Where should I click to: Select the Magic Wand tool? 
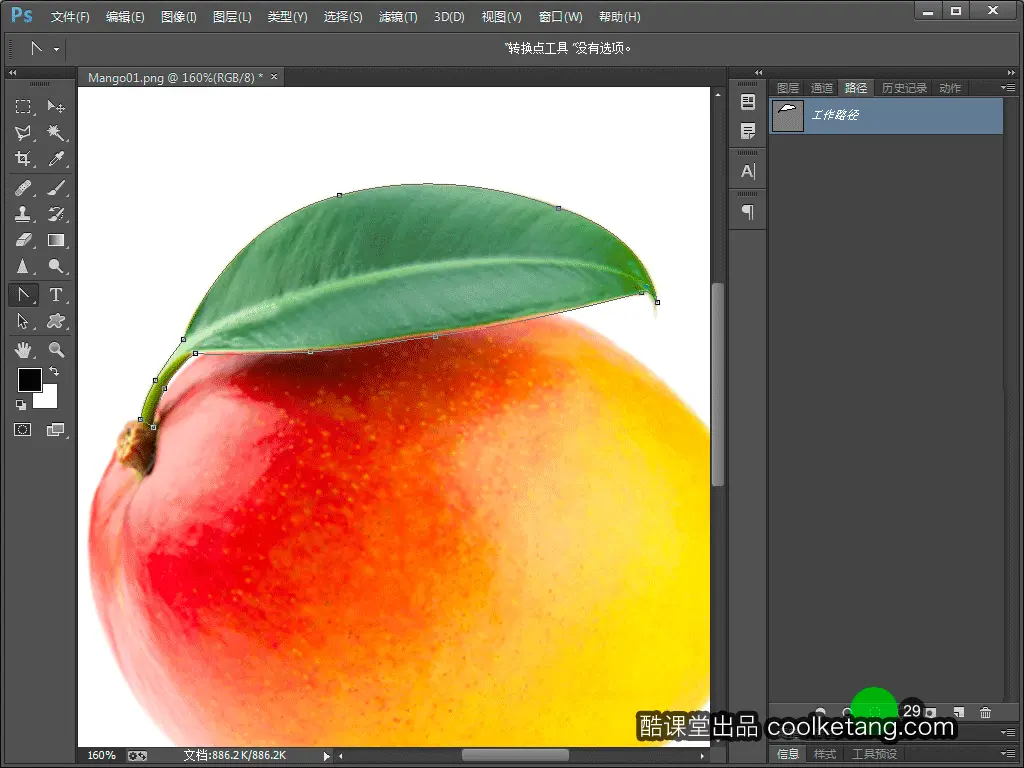tap(56, 133)
